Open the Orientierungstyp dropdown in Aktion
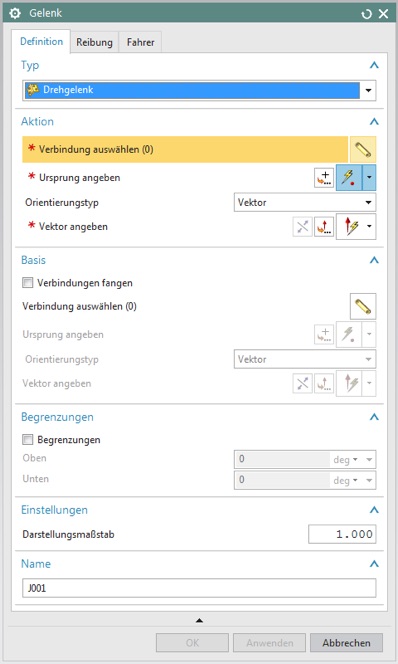This screenshot has width=398, height=664. coord(305,202)
